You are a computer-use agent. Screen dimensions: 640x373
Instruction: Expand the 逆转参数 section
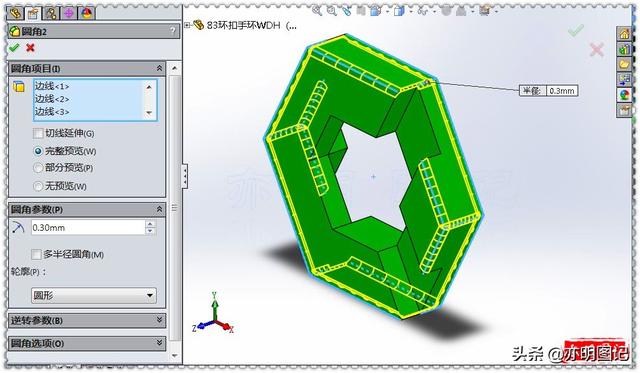pos(160,320)
